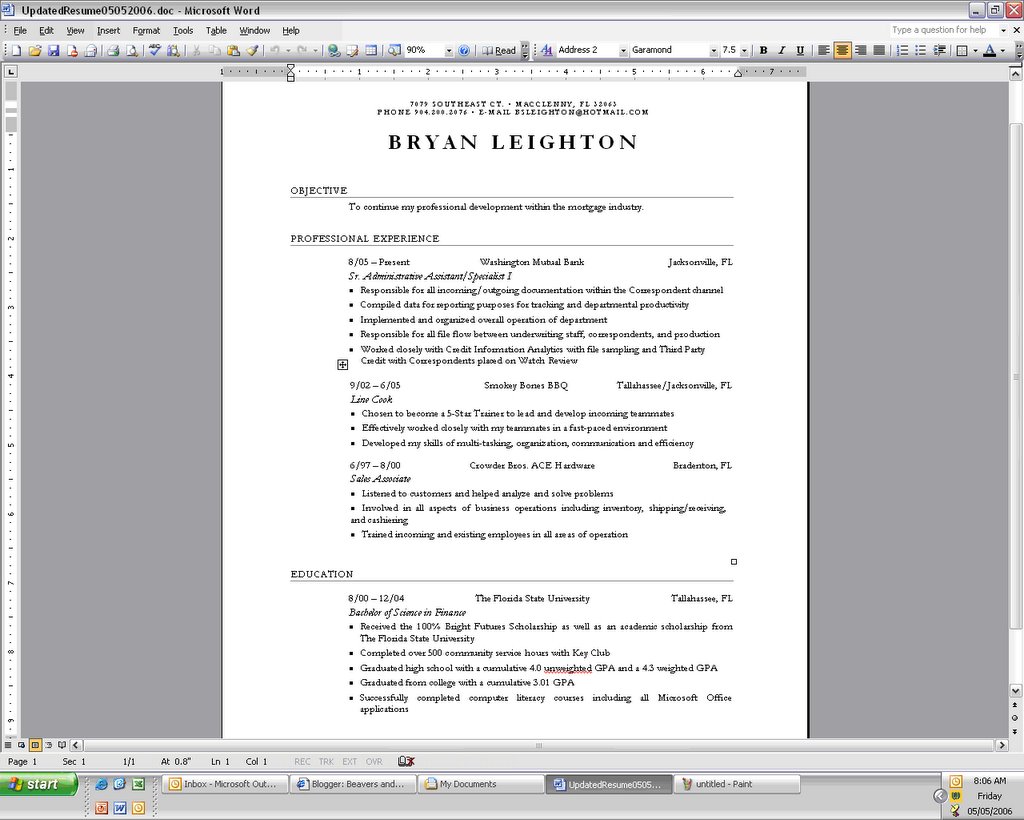Open My Documents from the taskbar
The height and width of the screenshot is (820, 1024).
click(x=480, y=784)
